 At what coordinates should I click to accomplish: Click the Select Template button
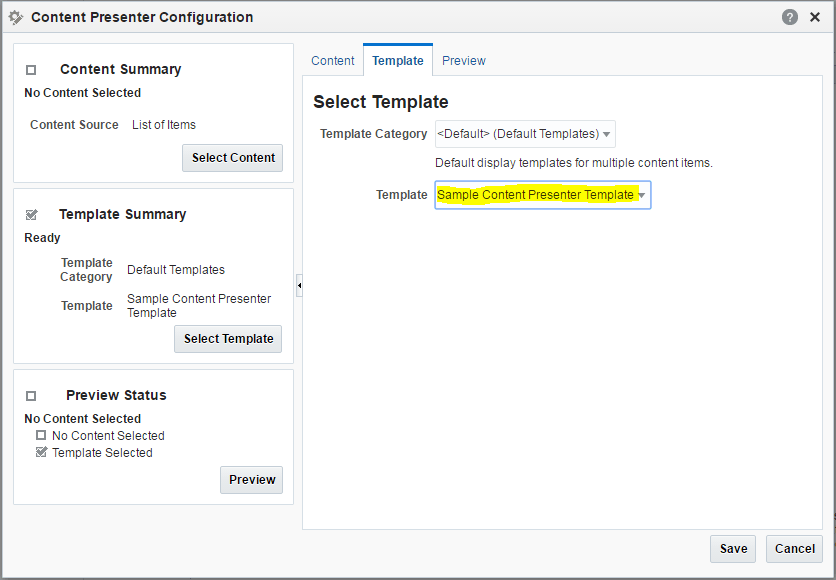point(228,339)
